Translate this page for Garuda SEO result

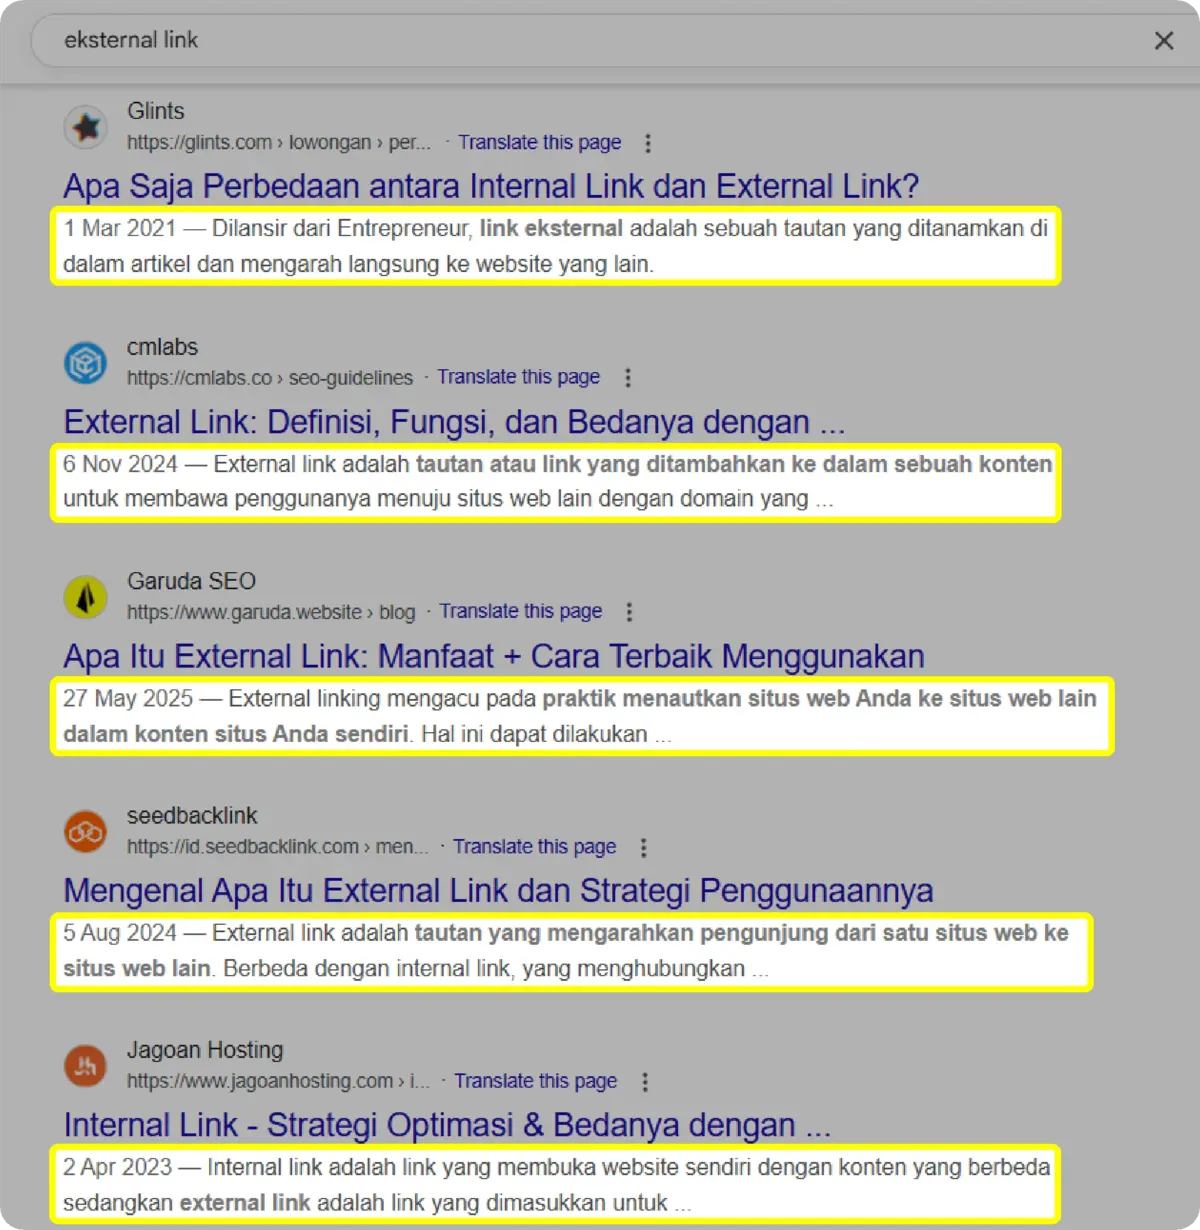coord(521,611)
